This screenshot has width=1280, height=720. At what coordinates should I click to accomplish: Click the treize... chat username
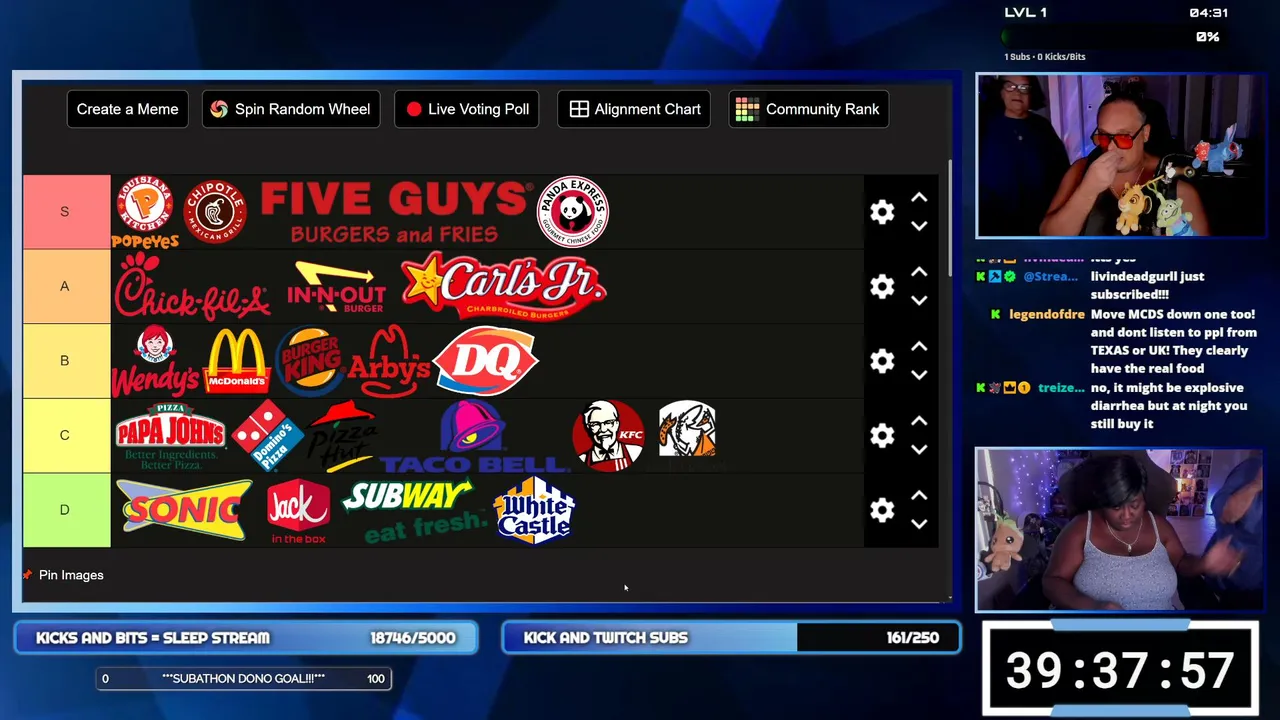1061,388
